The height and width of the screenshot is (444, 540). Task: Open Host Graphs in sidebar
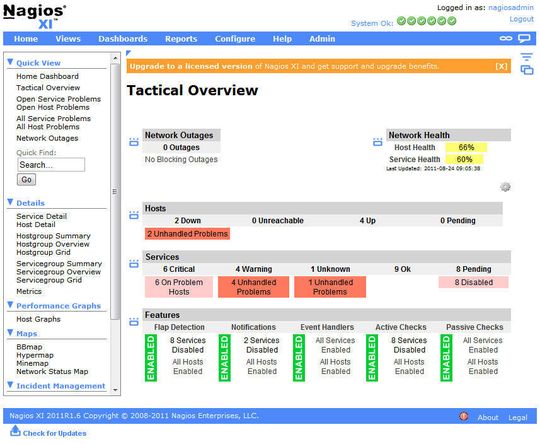tap(38, 319)
